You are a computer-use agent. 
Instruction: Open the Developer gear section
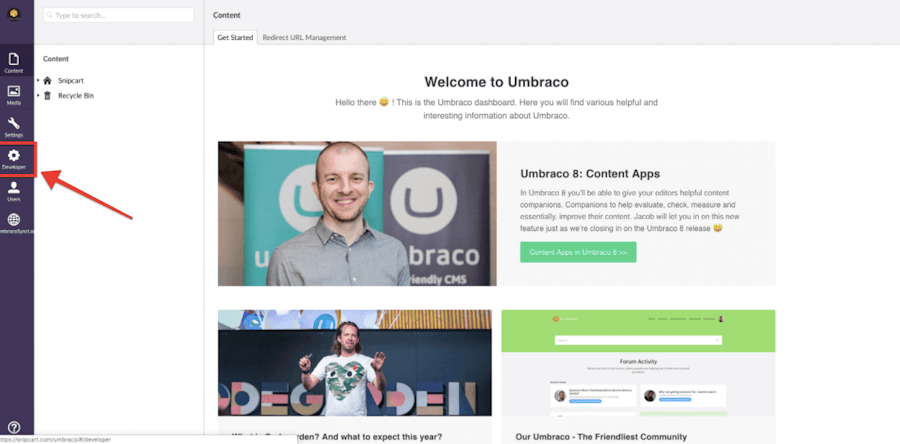(x=14, y=159)
